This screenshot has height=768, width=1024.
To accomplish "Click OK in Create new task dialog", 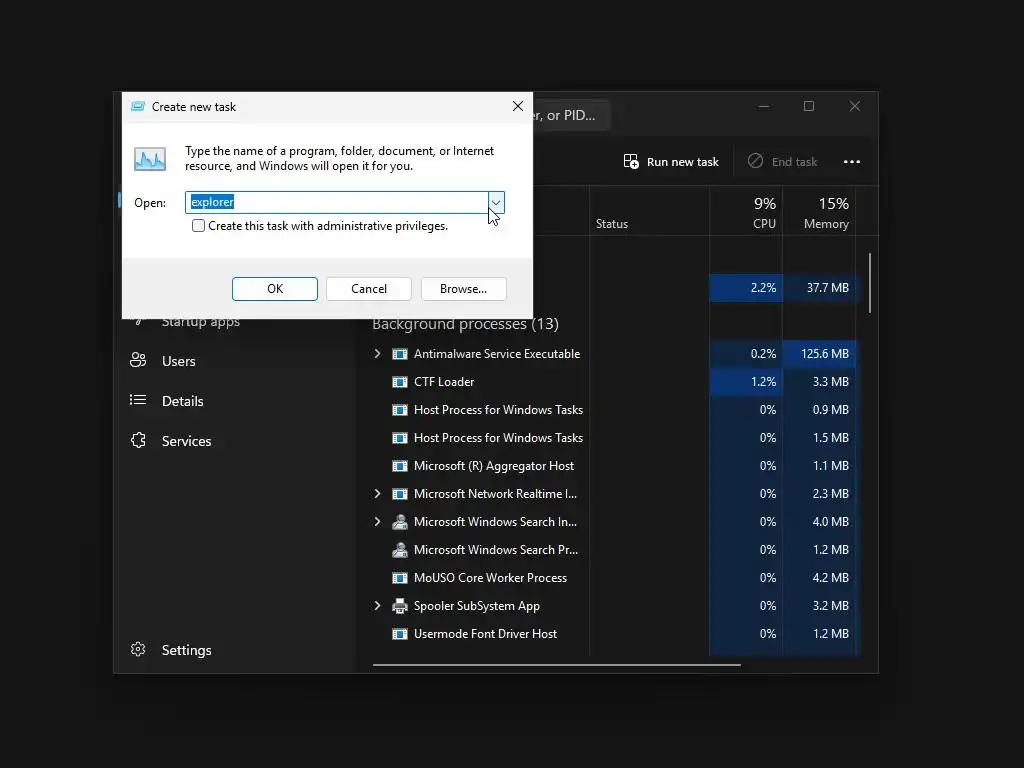I will (275, 289).
